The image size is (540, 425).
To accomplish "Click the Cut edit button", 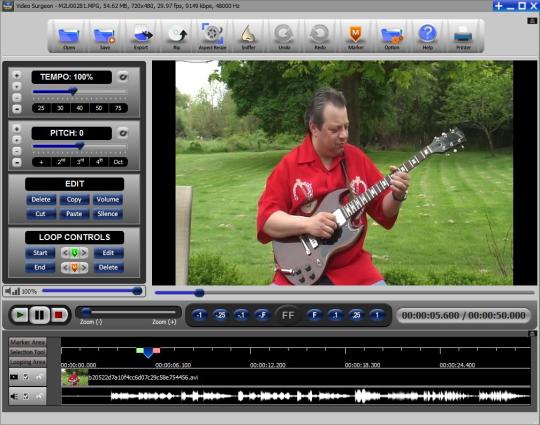I will coord(41,214).
